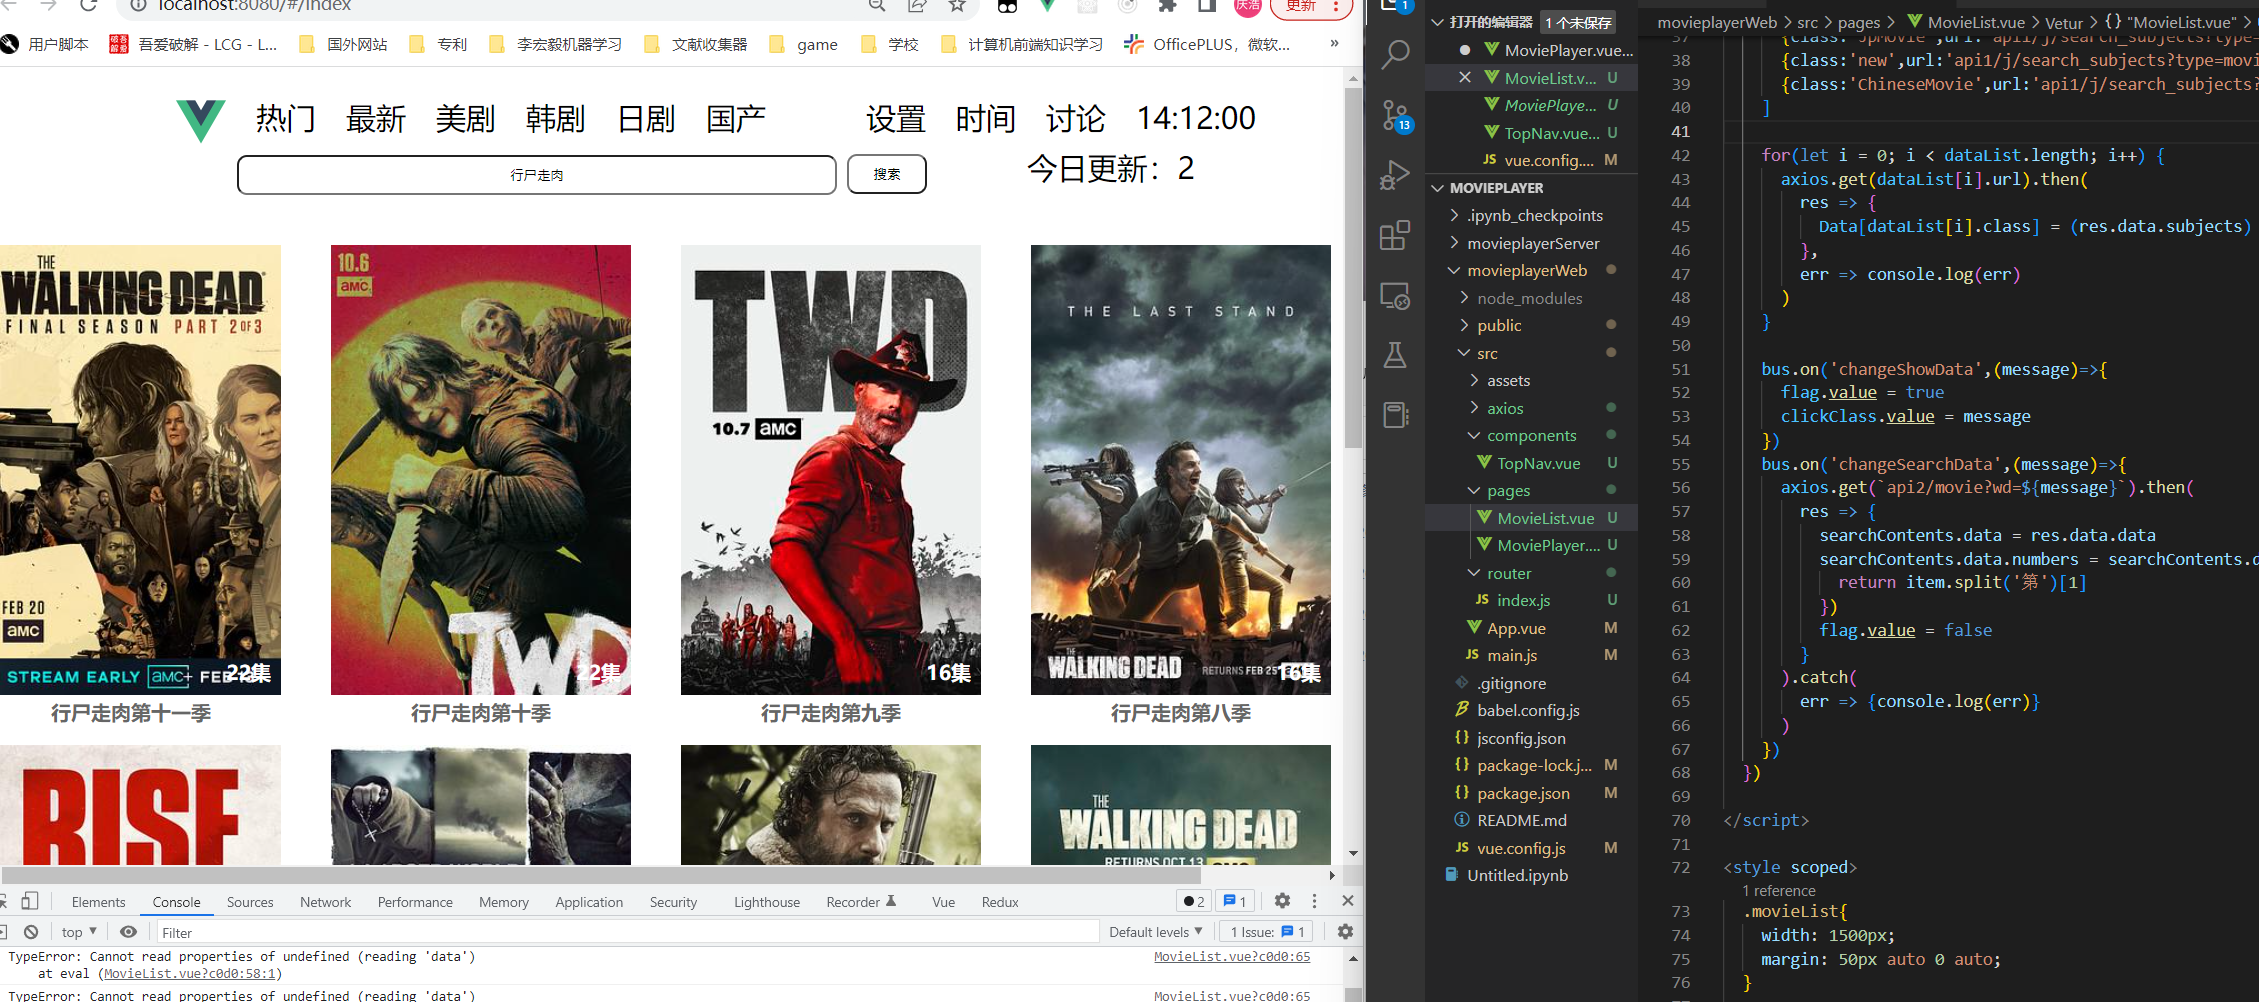
Task: Open TopNav.vue in the components folder
Action: [1538, 463]
